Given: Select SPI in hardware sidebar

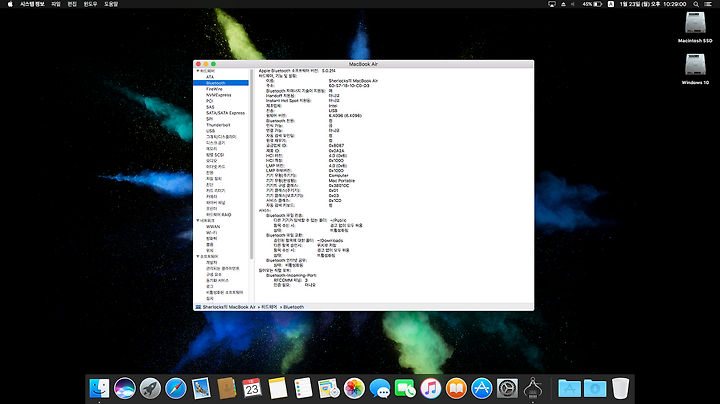Looking at the screenshot, I should 209,119.
